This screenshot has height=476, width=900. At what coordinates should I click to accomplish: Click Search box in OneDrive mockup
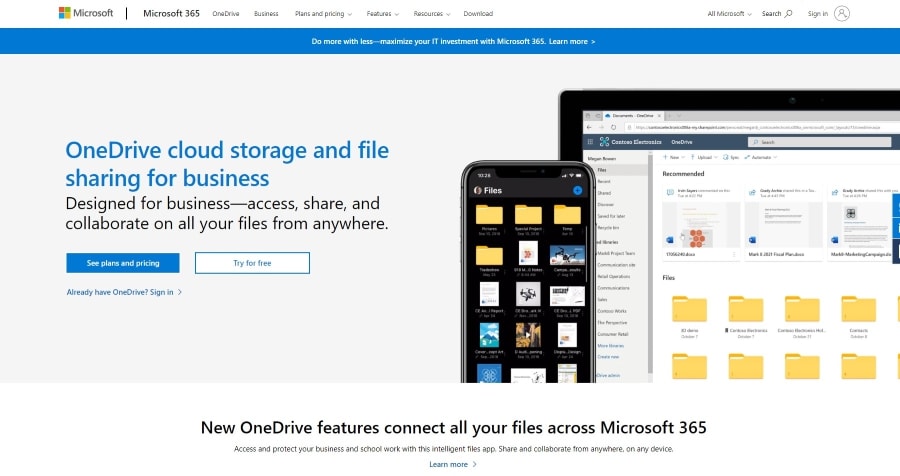click(820, 142)
